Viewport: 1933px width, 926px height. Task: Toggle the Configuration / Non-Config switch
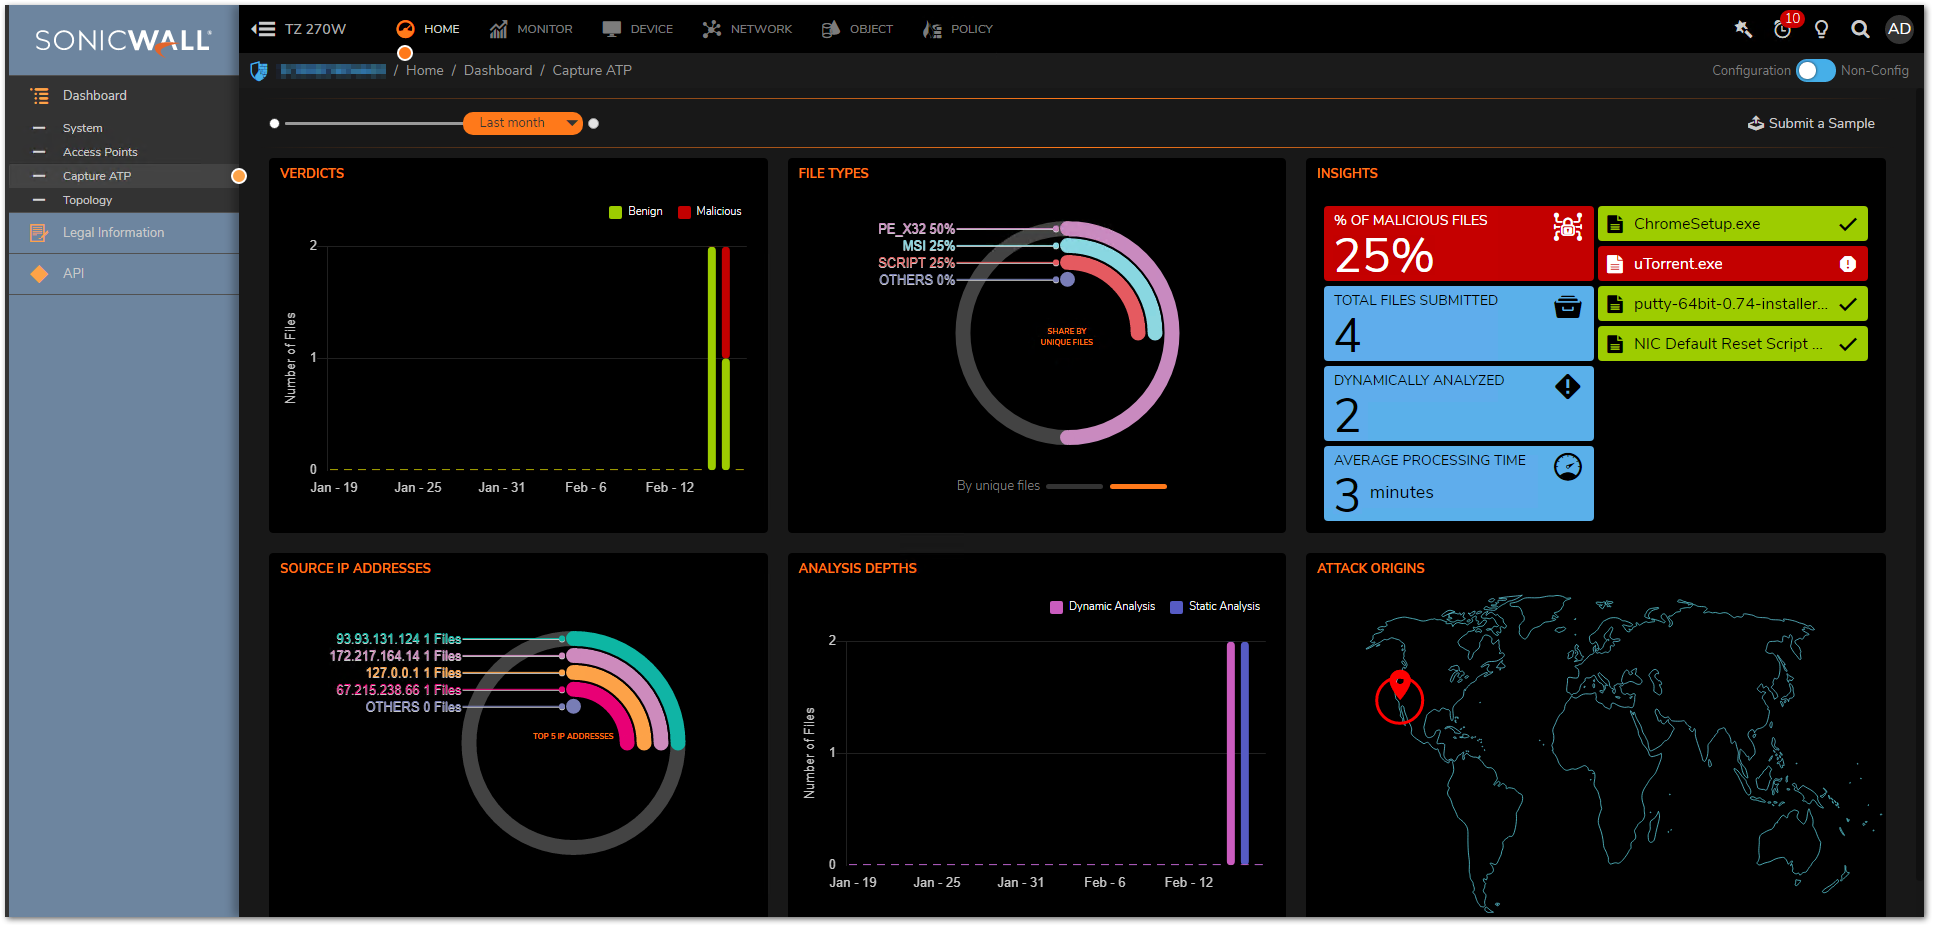[1814, 71]
